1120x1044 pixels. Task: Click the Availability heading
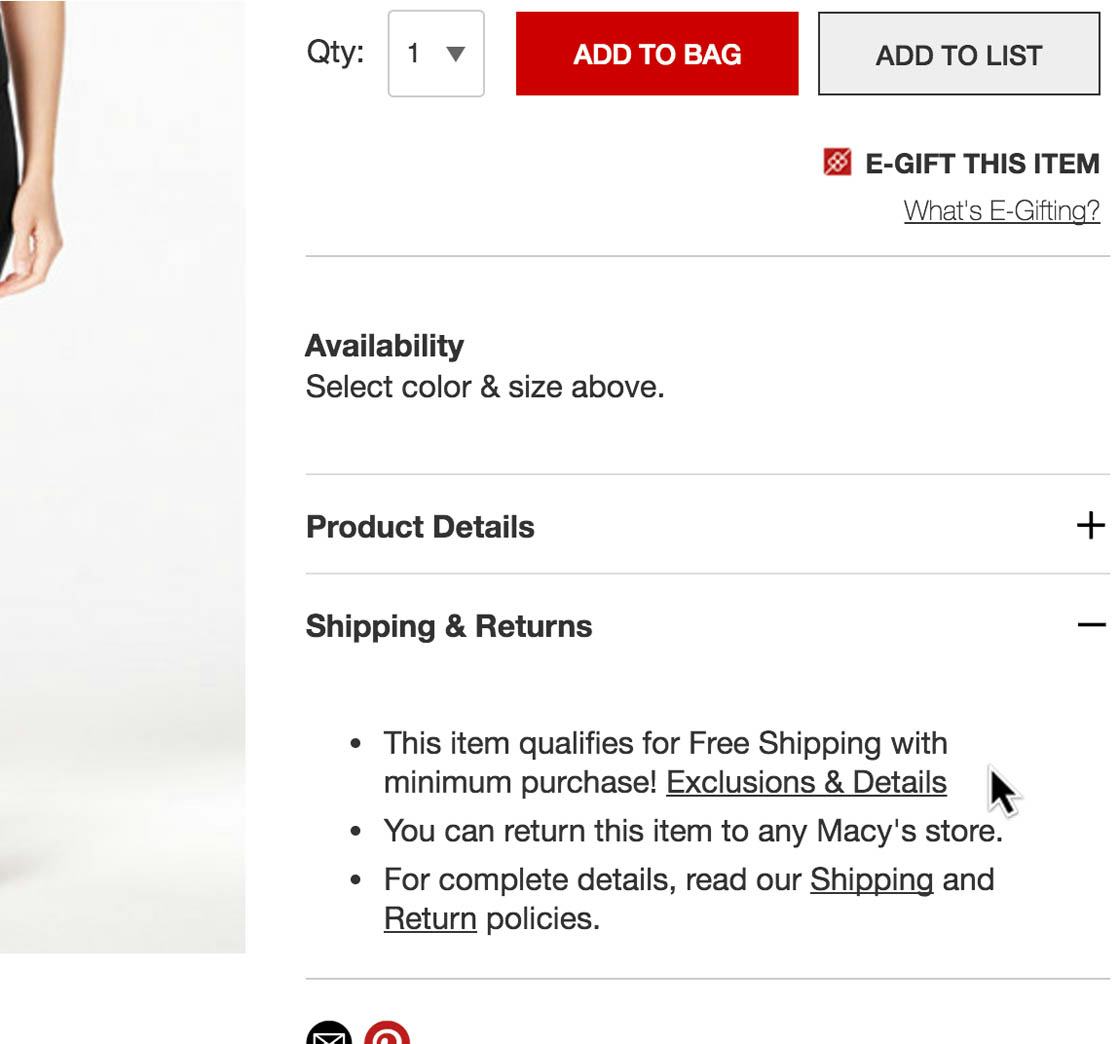coord(384,346)
